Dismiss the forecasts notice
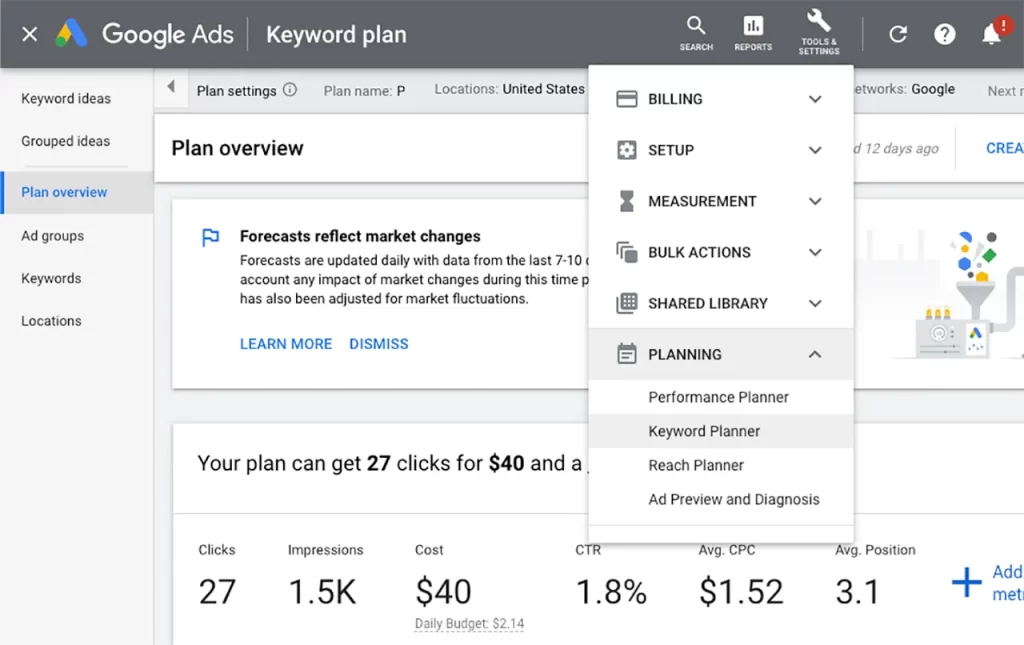This screenshot has height=645, width=1024. pos(379,344)
